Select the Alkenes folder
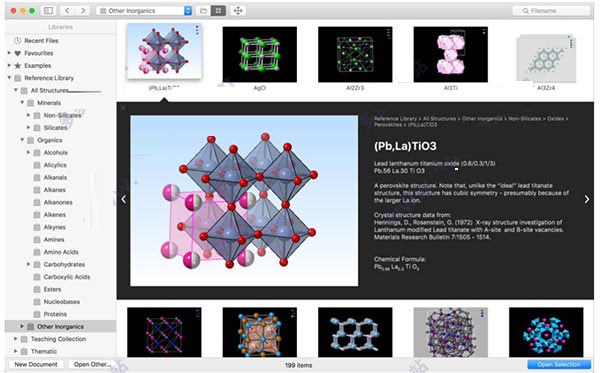The width and height of the screenshot is (600, 373). point(49,215)
